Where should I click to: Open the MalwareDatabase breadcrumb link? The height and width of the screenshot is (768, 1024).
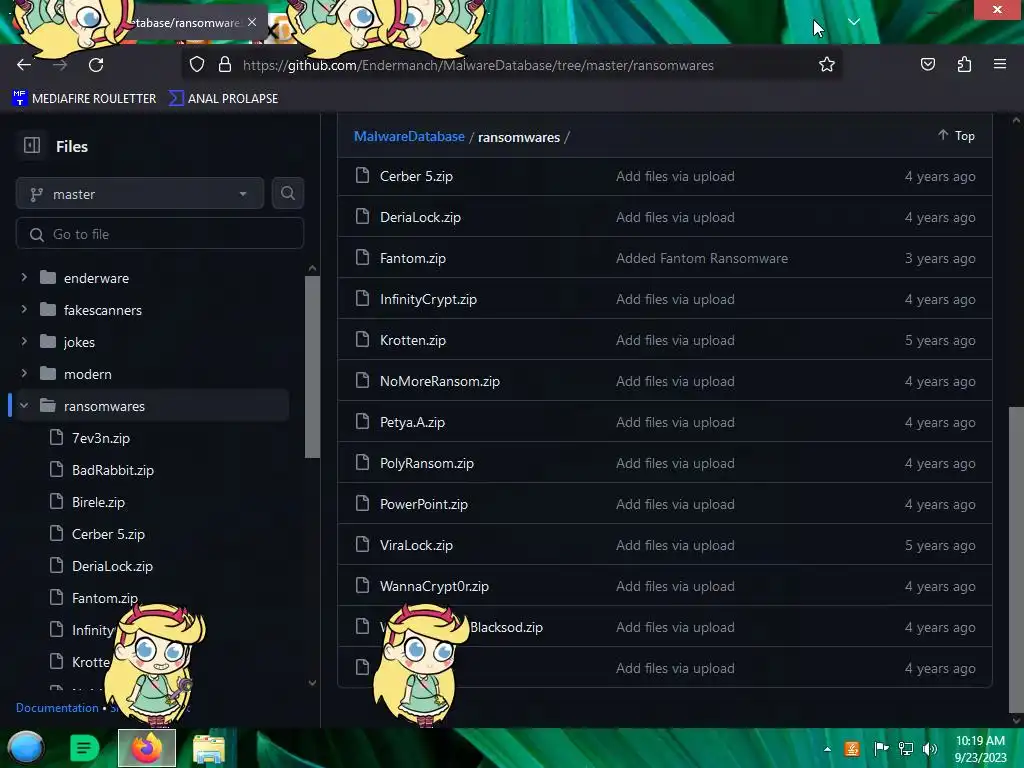(x=409, y=136)
